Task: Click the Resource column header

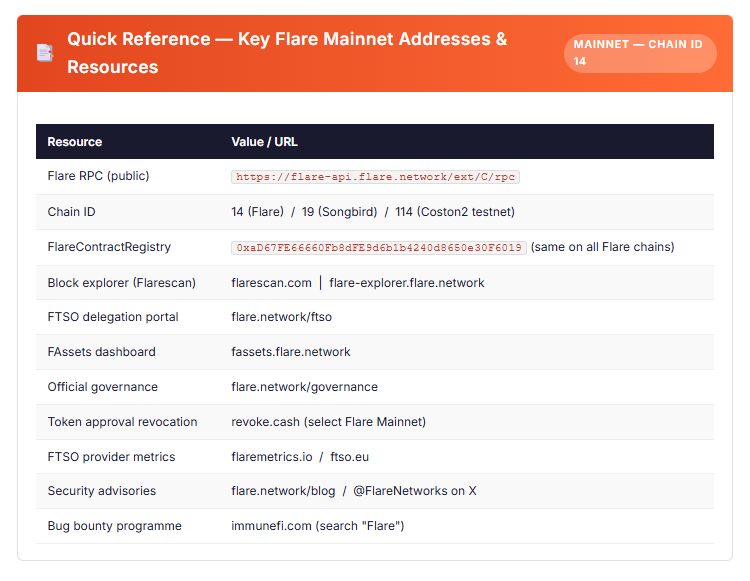Action: (x=75, y=142)
